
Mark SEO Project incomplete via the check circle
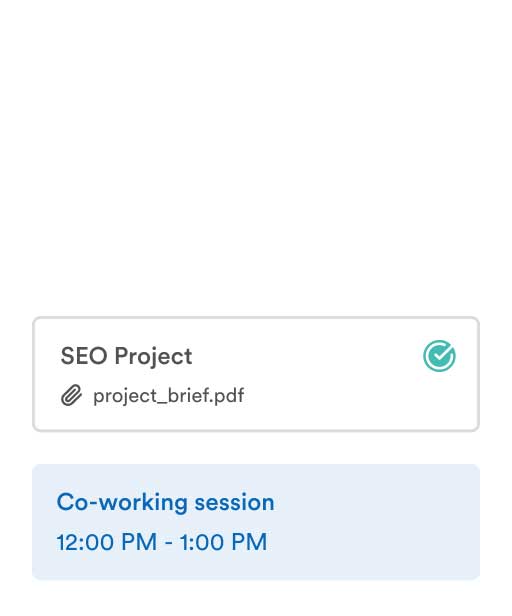[x=439, y=356]
